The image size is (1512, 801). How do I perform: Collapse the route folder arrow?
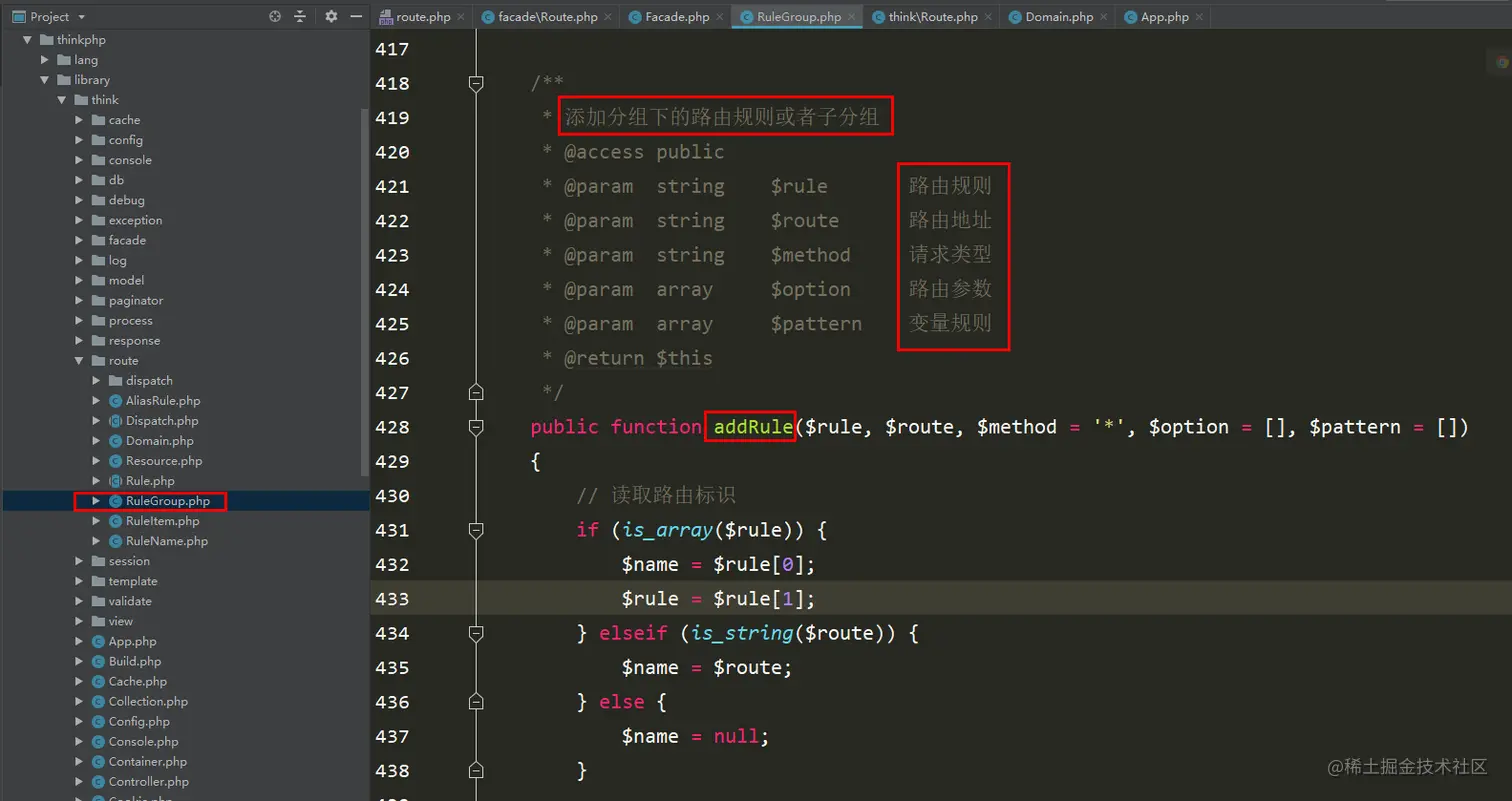(79, 361)
